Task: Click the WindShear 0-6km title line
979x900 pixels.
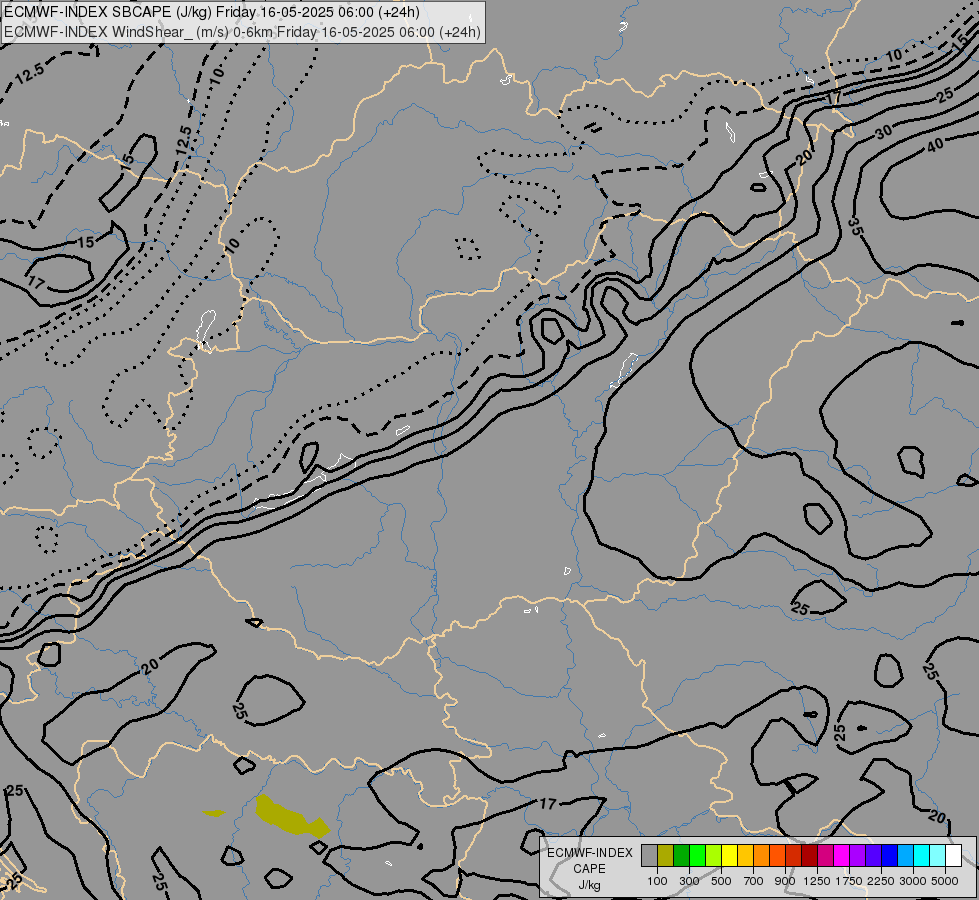Action: click(x=242, y=32)
